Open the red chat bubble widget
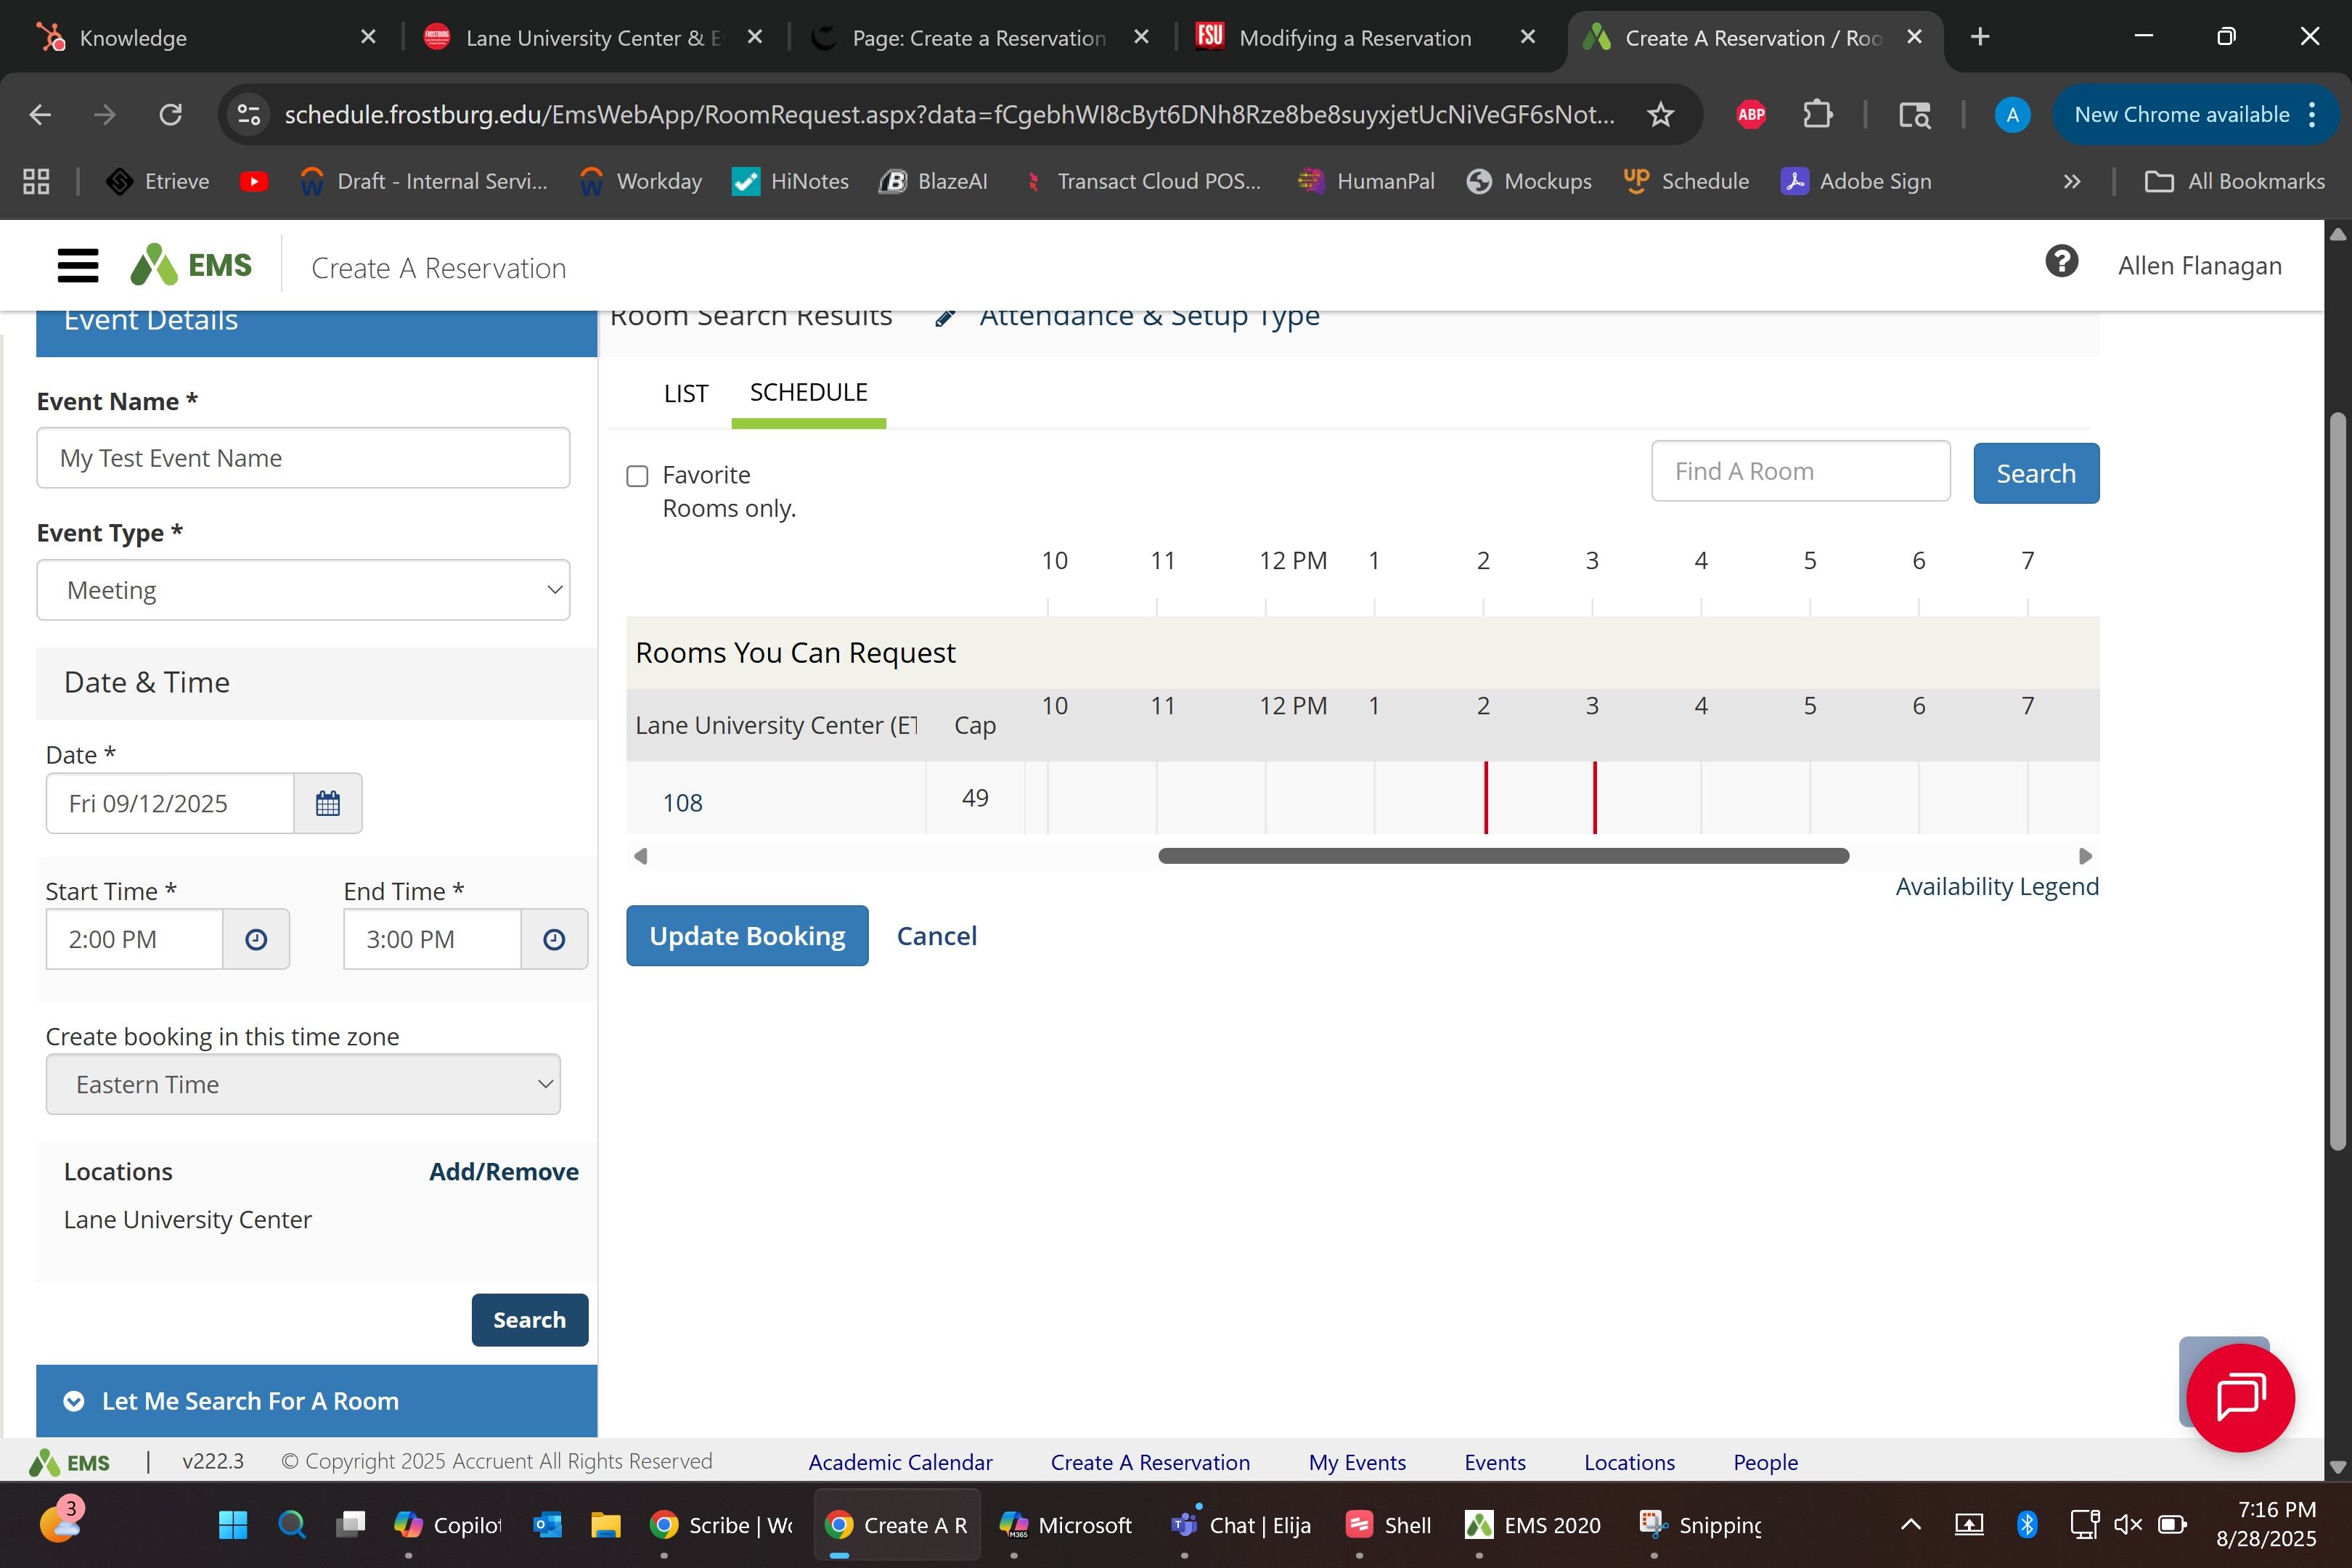Viewport: 2352px width, 1568px height. (2239, 1397)
